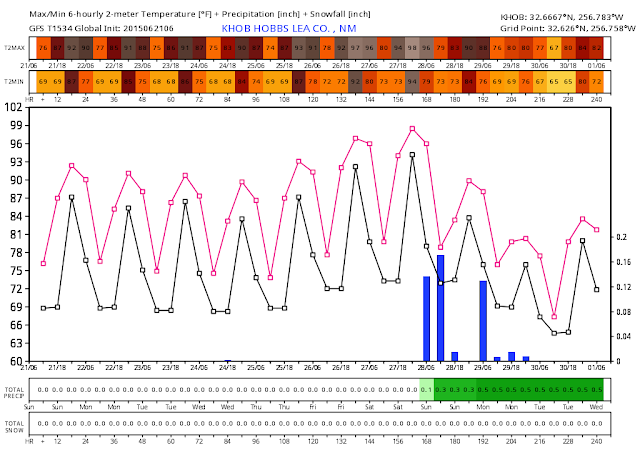Screen dimensions: 640x465
Task: Select the 98 cell in T2MAX row
Action: pos(412,48)
